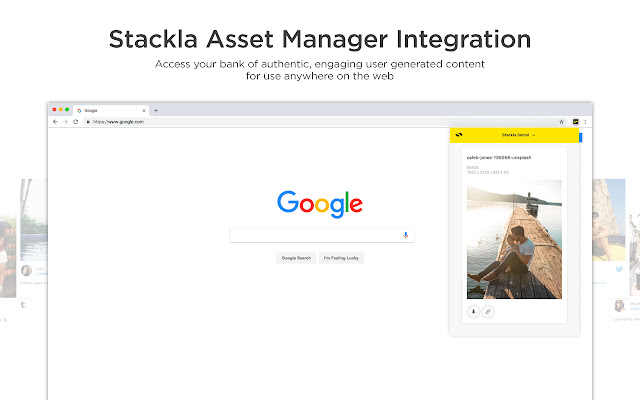This screenshot has width=640, height=400.
Task: Open a new tab with plus button
Action: coord(156,111)
